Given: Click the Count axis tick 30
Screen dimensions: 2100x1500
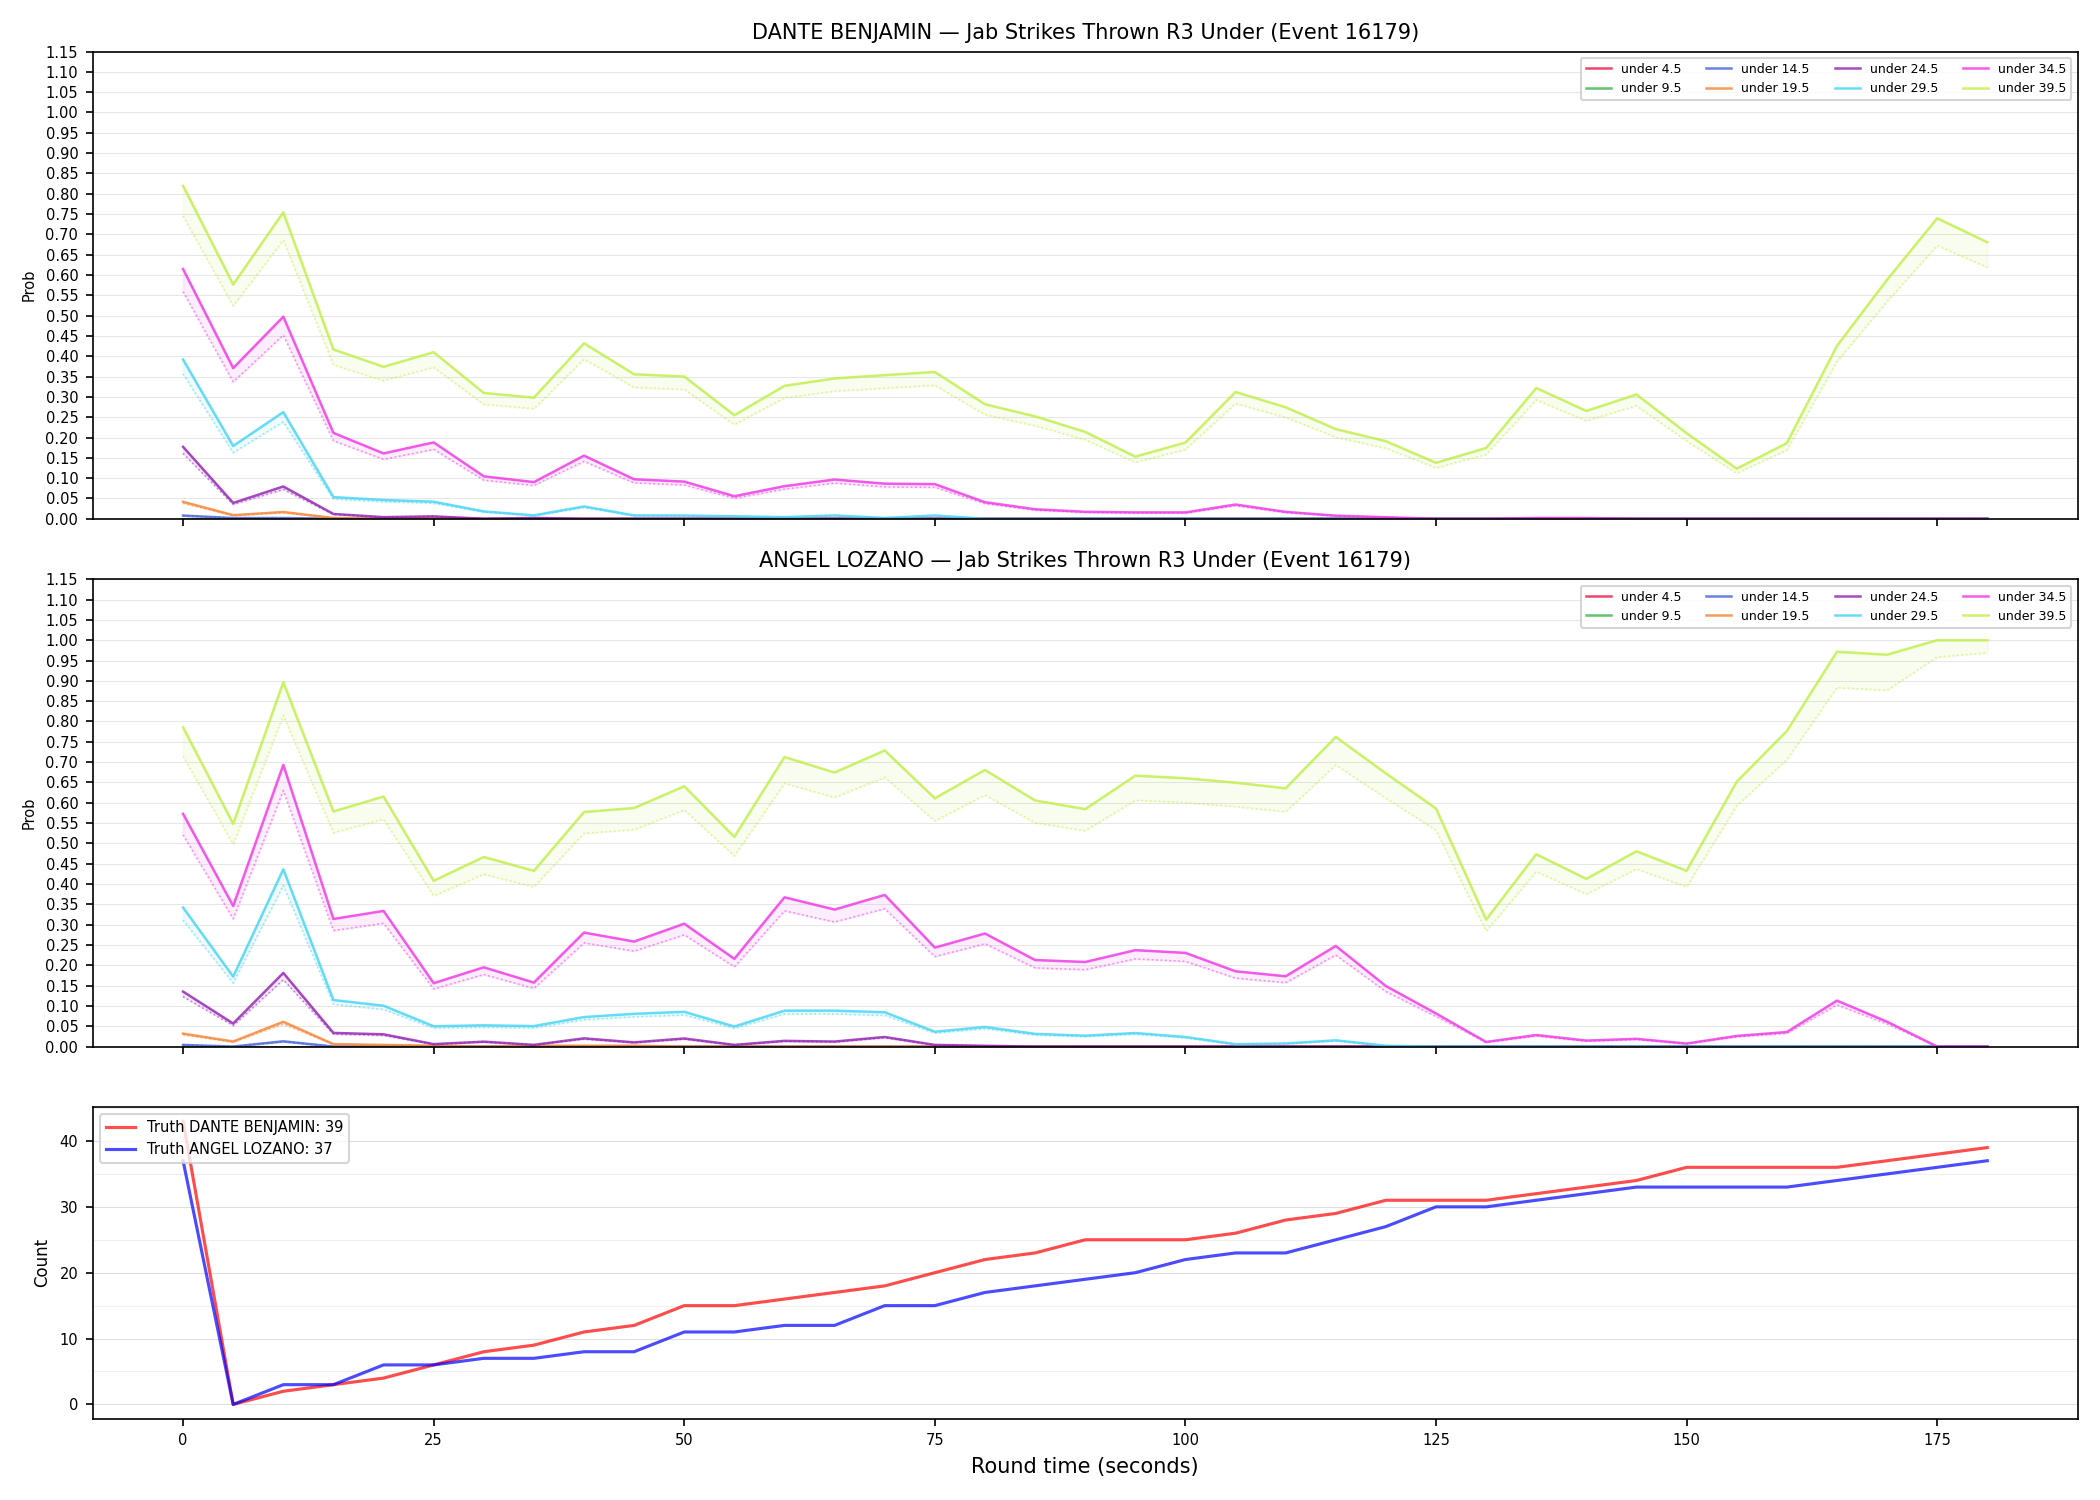Looking at the screenshot, I should coord(69,1207).
